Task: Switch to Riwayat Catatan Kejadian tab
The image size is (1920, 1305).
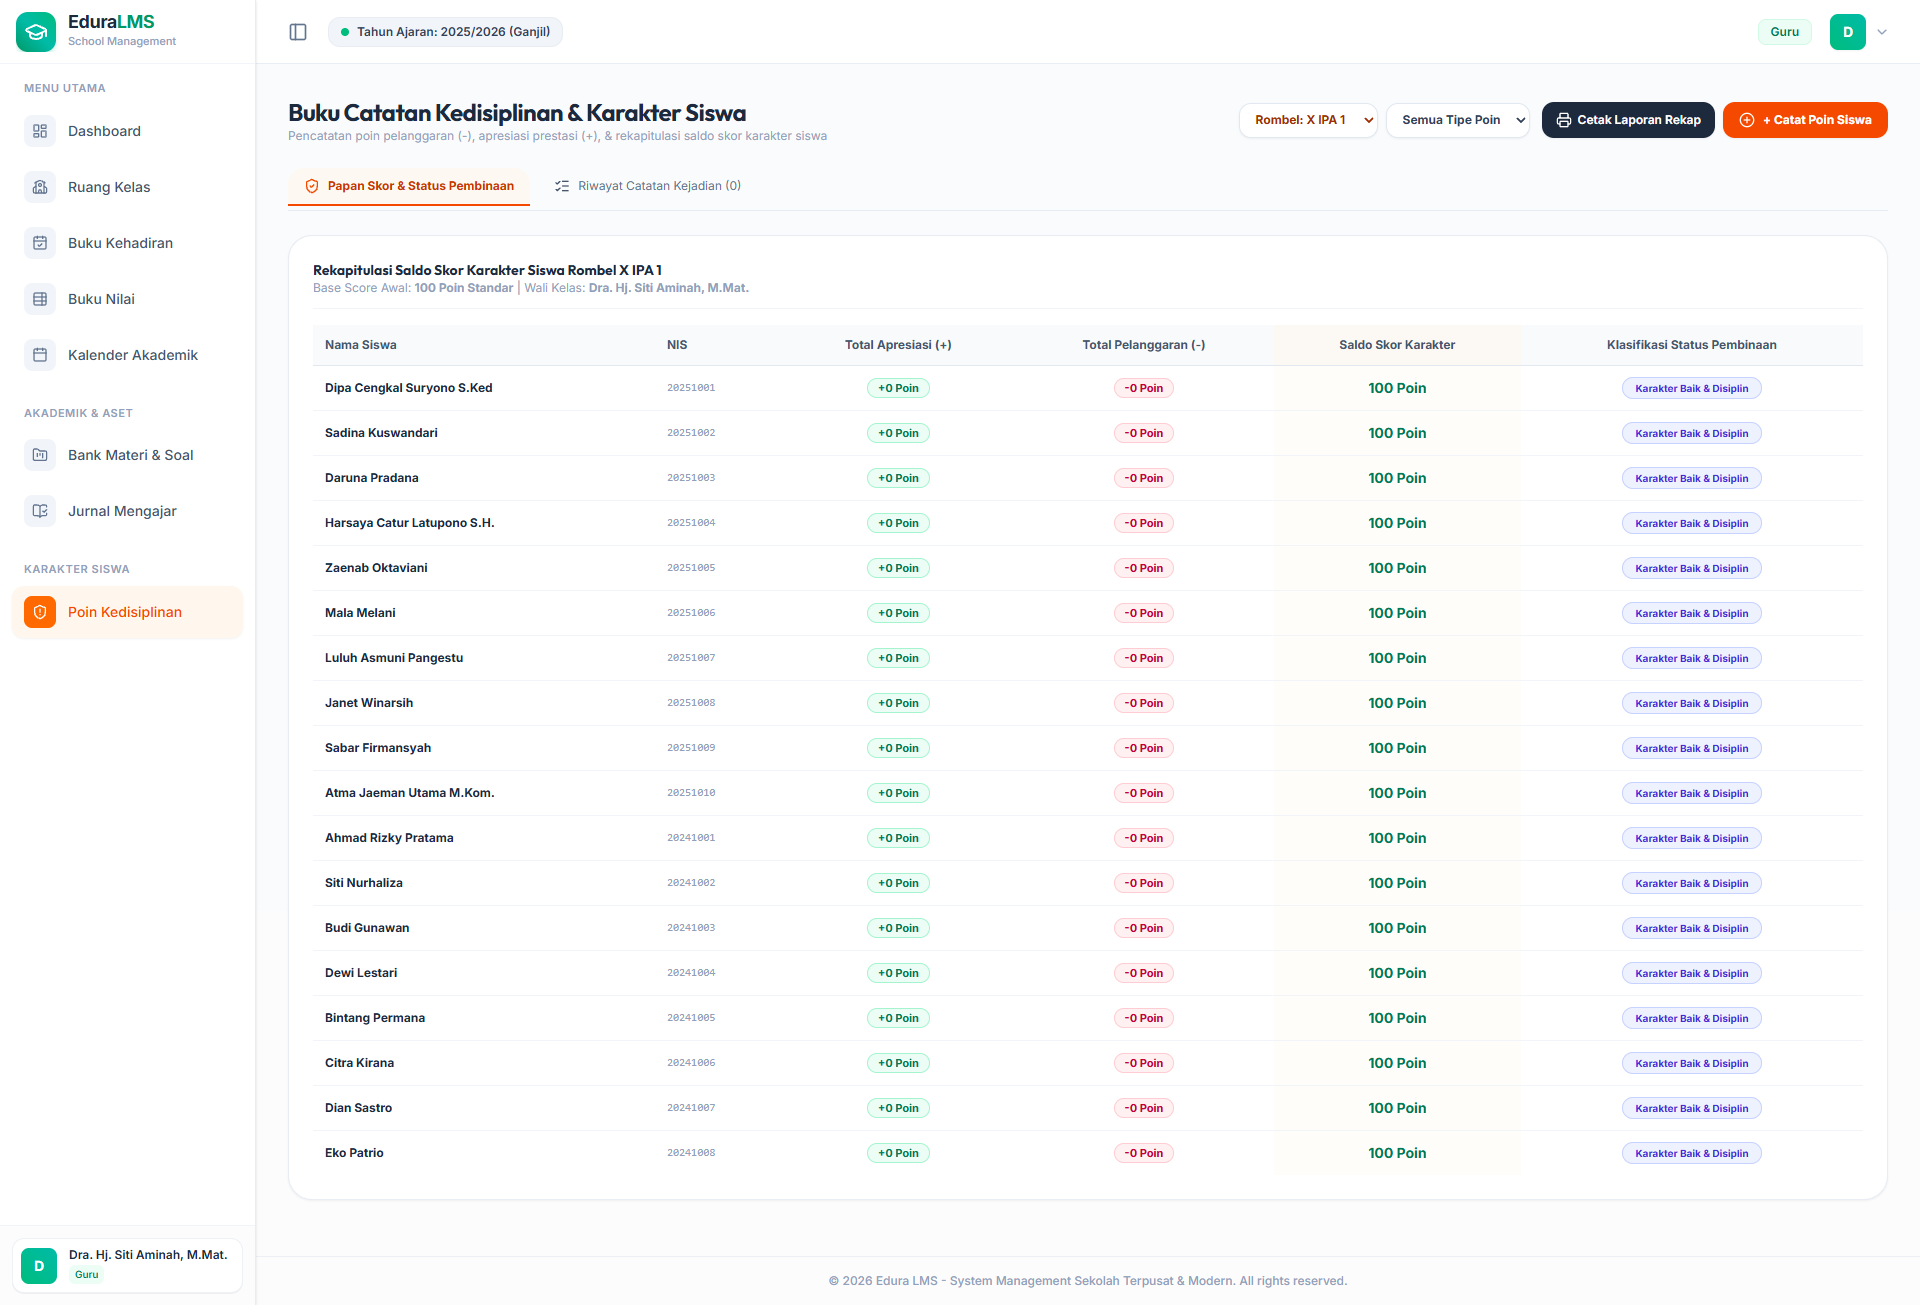Action: [648, 186]
